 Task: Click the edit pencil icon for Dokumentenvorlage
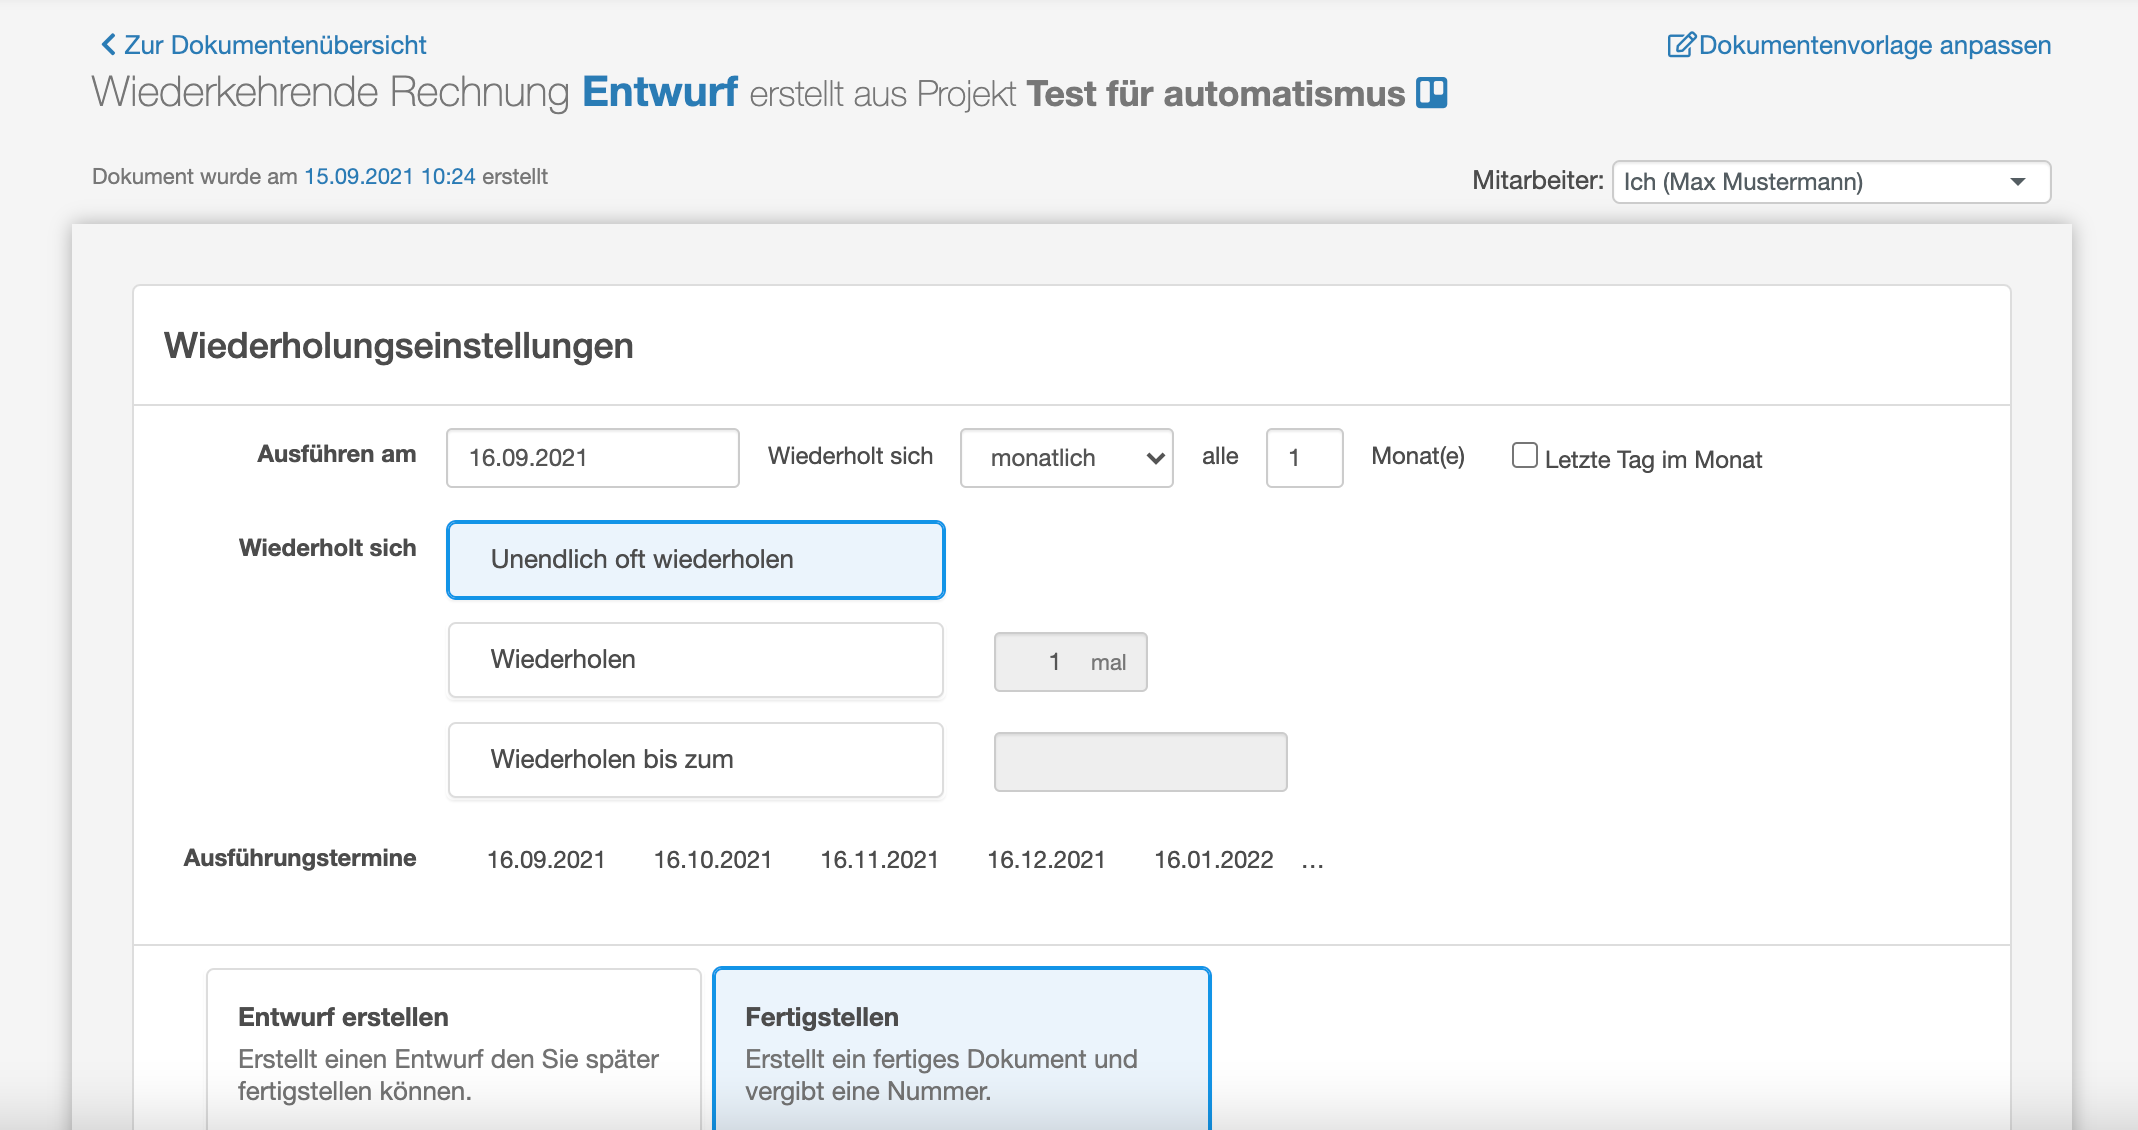(x=1681, y=45)
